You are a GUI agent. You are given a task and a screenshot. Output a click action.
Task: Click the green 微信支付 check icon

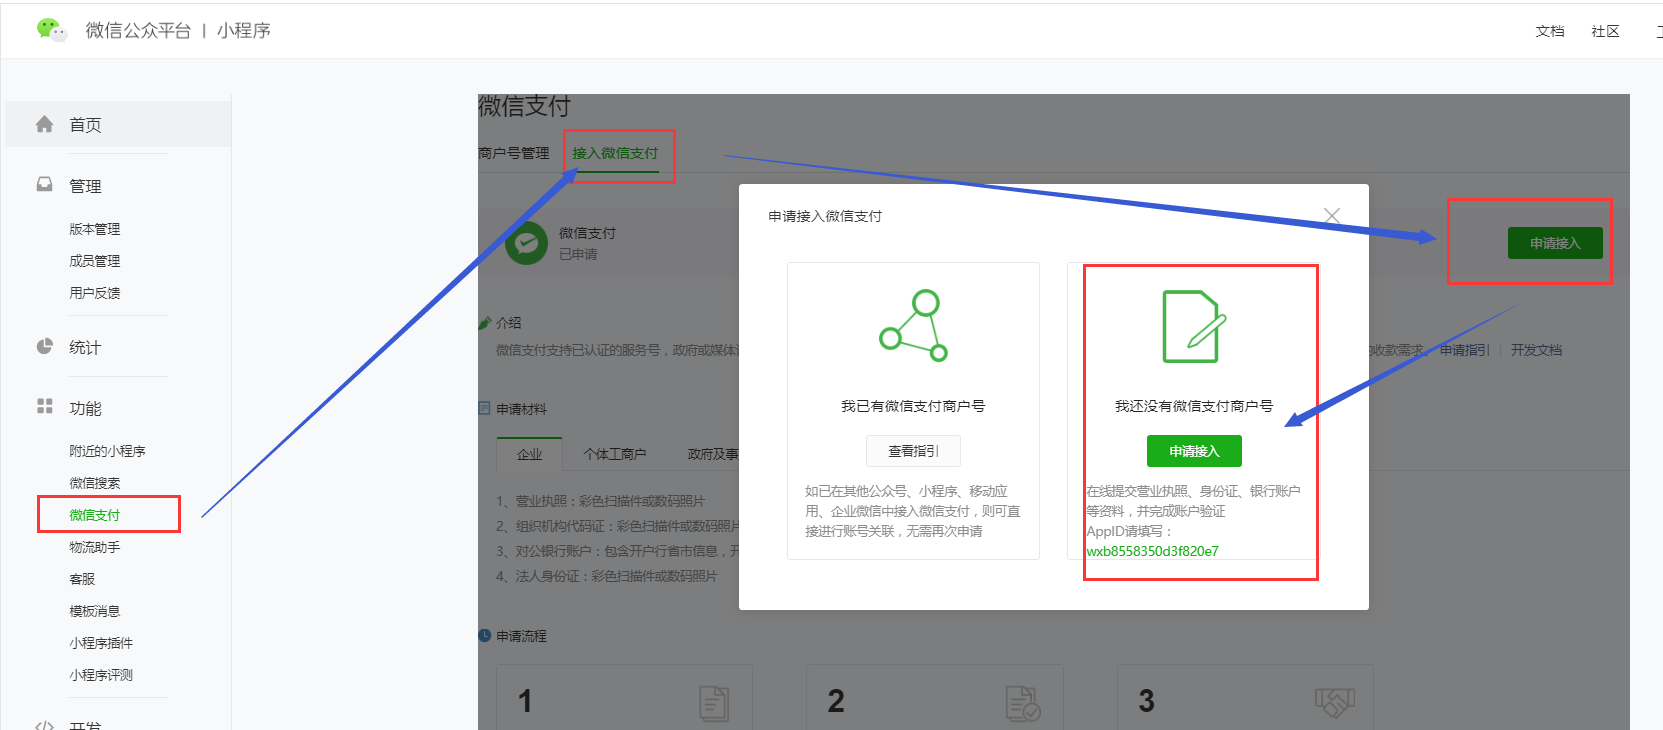526,243
